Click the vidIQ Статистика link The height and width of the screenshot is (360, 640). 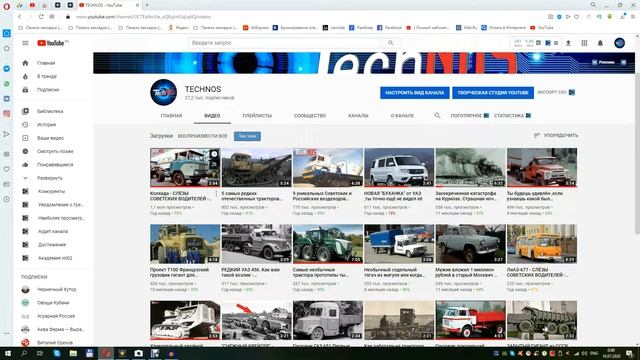coord(512,116)
